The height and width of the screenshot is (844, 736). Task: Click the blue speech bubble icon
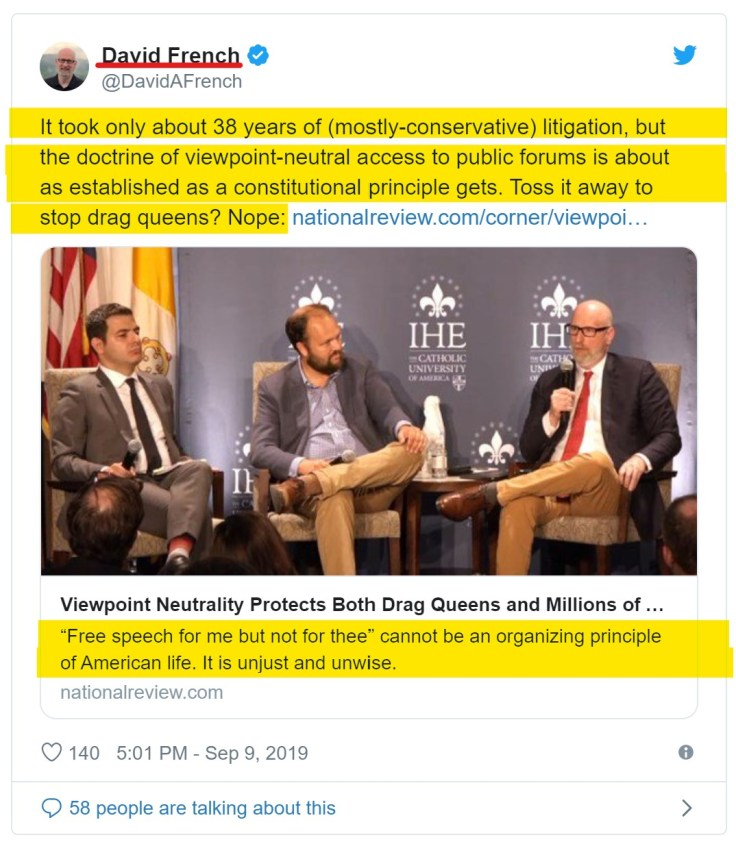pos(51,807)
